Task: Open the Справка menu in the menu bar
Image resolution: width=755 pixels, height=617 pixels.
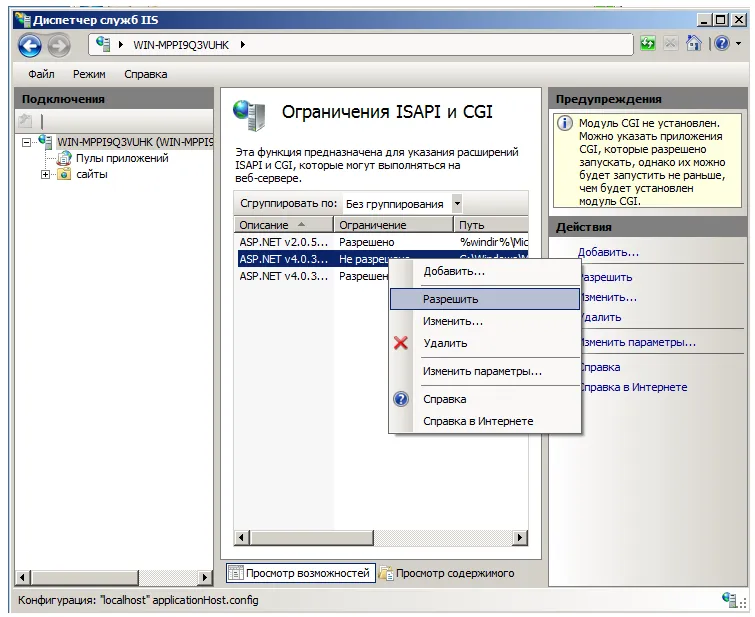Action: point(145,74)
